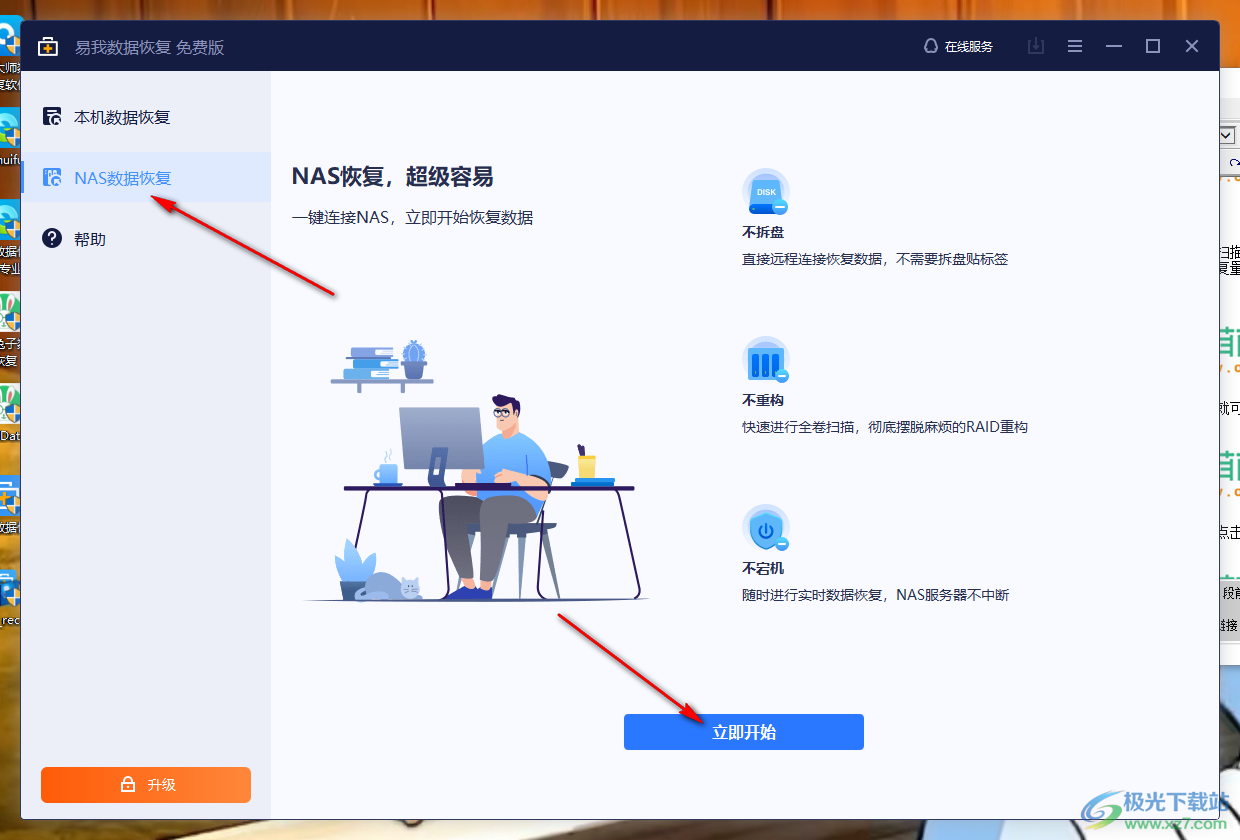Click the orange 升级 upgrade button
This screenshot has width=1240, height=840.
click(x=146, y=785)
